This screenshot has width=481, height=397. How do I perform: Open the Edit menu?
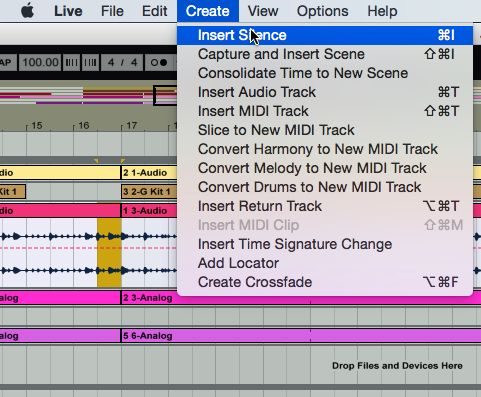tap(155, 11)
